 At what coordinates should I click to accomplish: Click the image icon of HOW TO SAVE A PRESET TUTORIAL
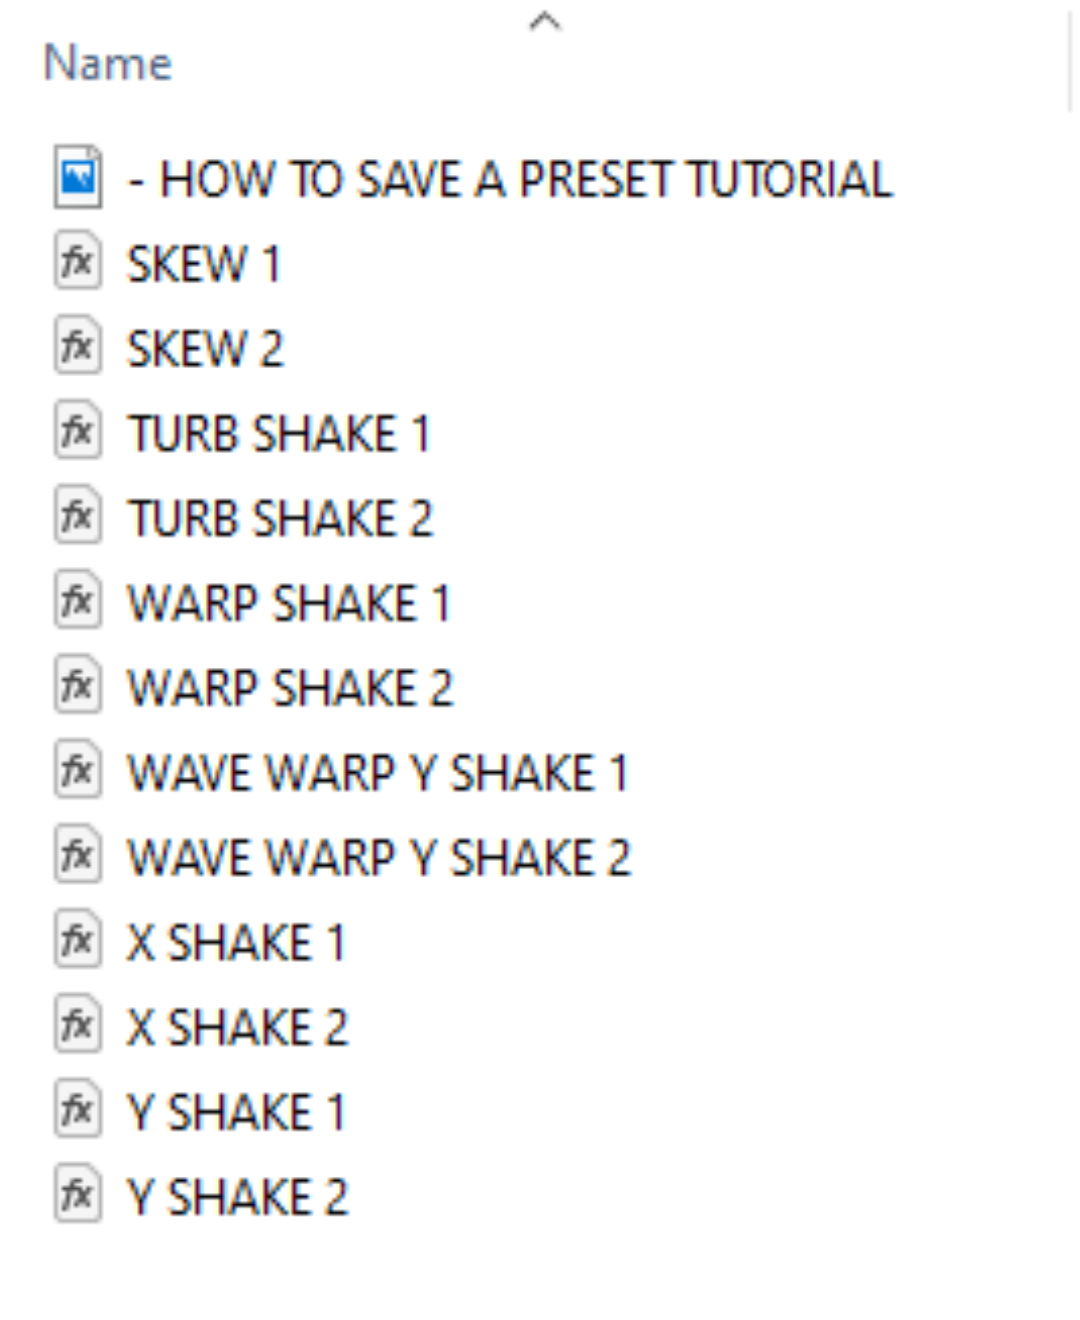(x=78, y=177)
